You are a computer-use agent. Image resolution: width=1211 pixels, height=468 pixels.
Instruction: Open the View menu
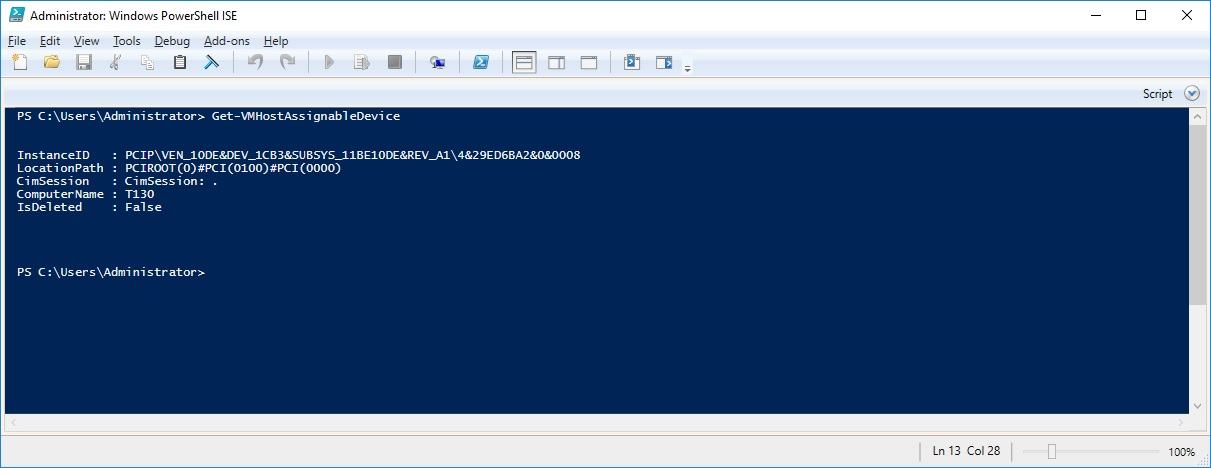[87, 41]
